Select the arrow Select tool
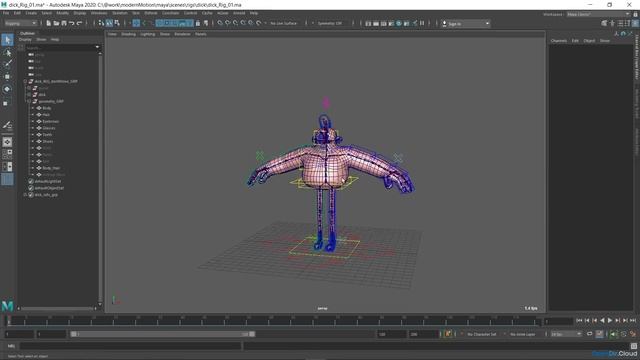The width and height of the screenshot is (640, 360). tap(7, 40)
